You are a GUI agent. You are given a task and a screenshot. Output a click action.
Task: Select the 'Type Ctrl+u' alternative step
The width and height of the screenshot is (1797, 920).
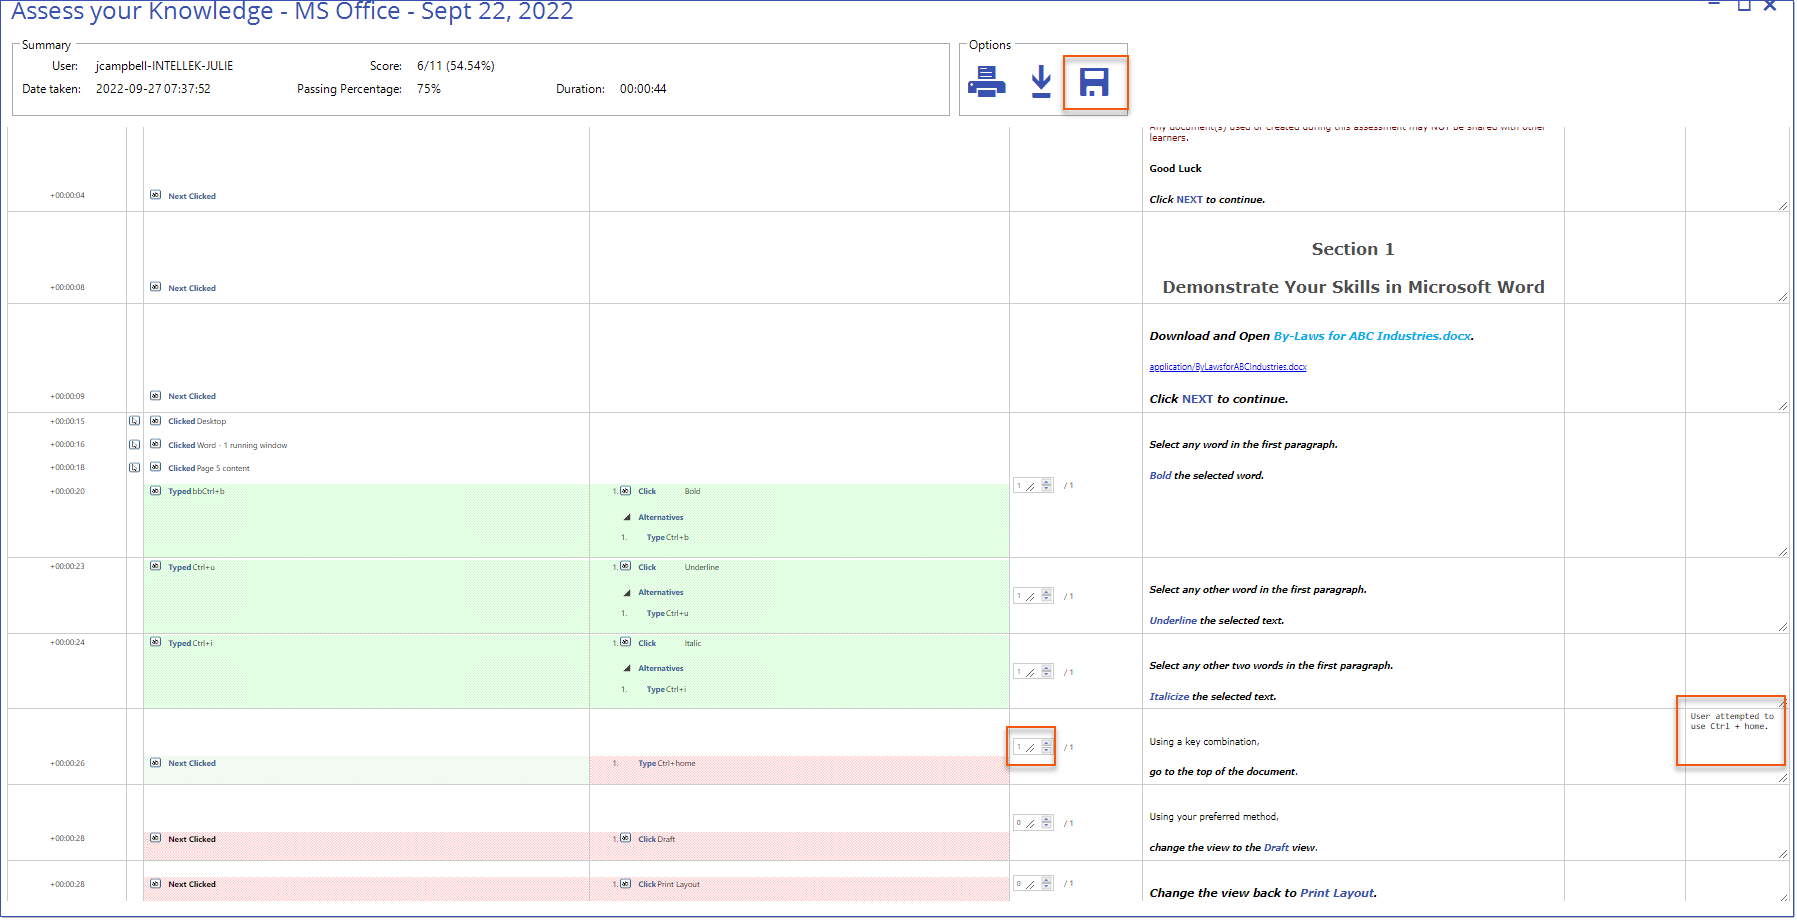pyautogui.click(x=667, y=614)
